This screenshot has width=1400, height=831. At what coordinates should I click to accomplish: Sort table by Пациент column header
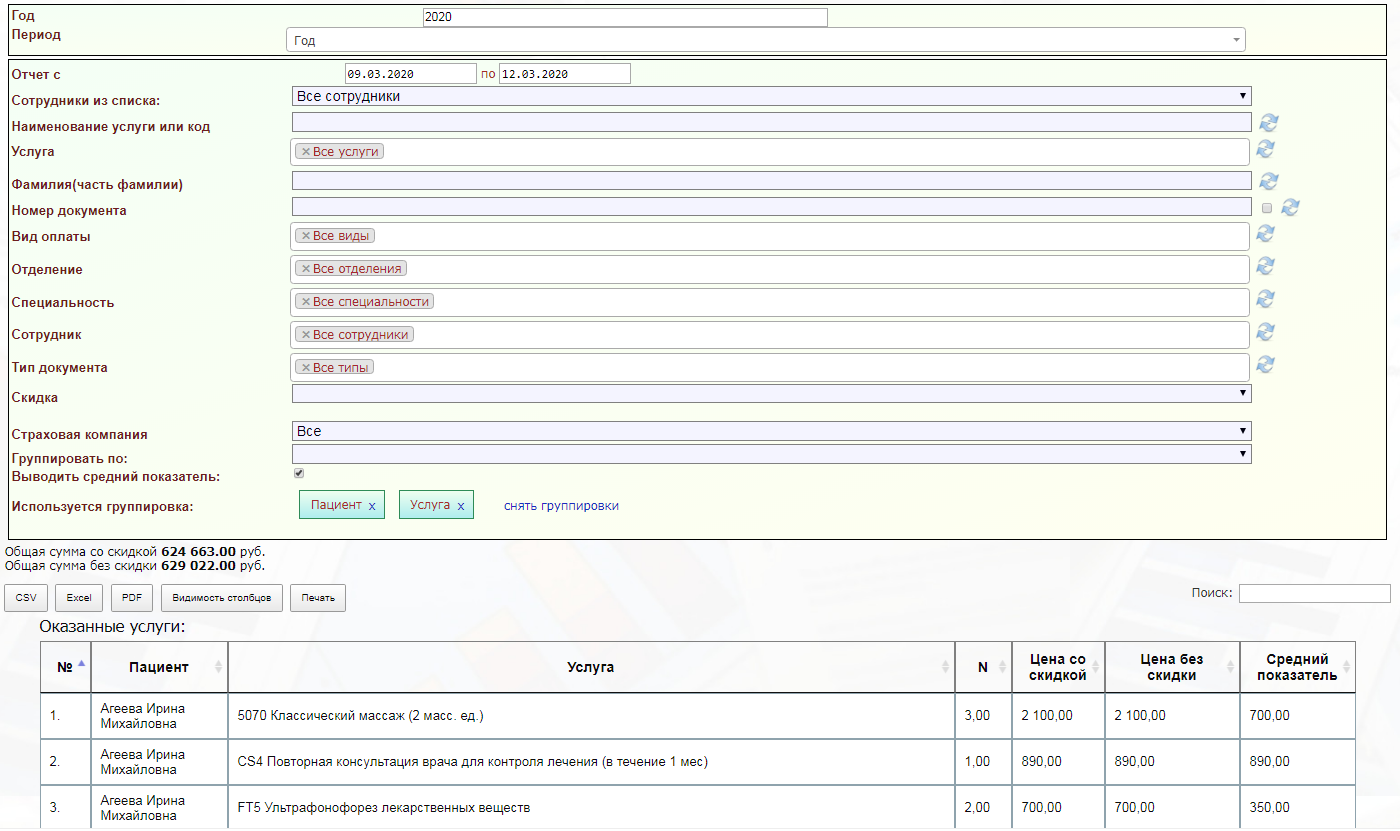click(159, 667)
